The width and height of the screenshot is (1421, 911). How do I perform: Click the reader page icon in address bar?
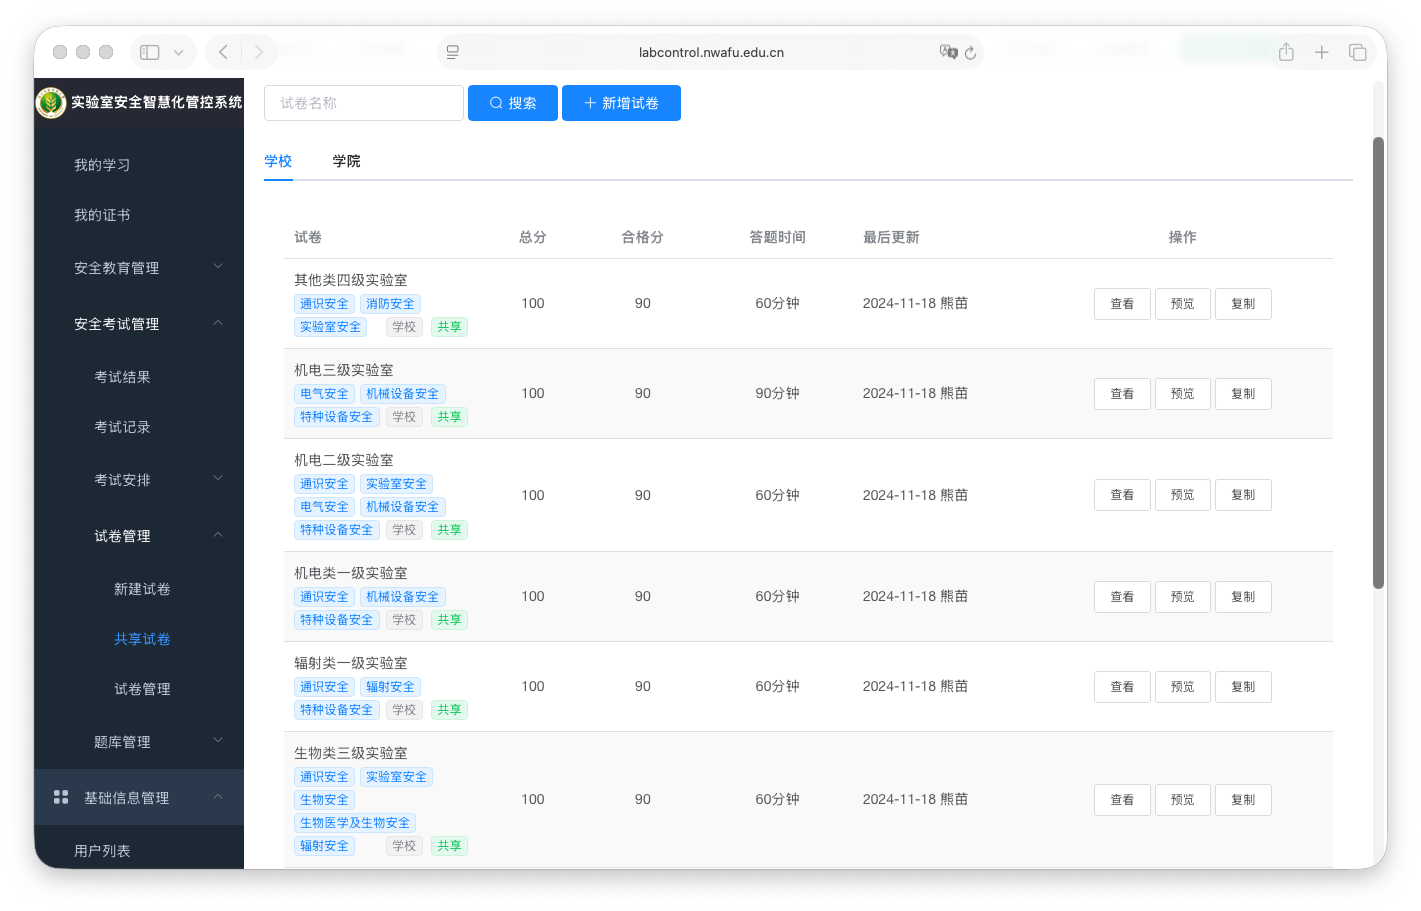pyautogui.click(x=453, y=52)
